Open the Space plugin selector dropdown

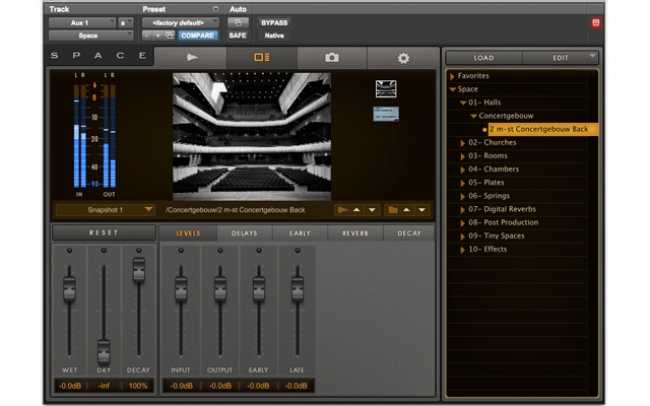[x=91, y=36]
